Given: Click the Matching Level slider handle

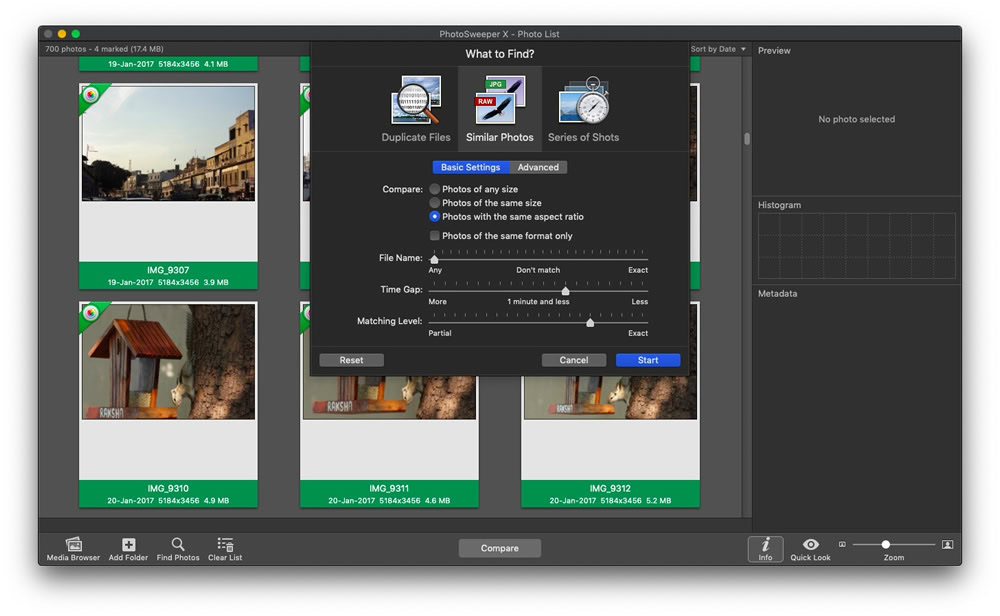Looking at the screenshot, I should pos(590,323).
